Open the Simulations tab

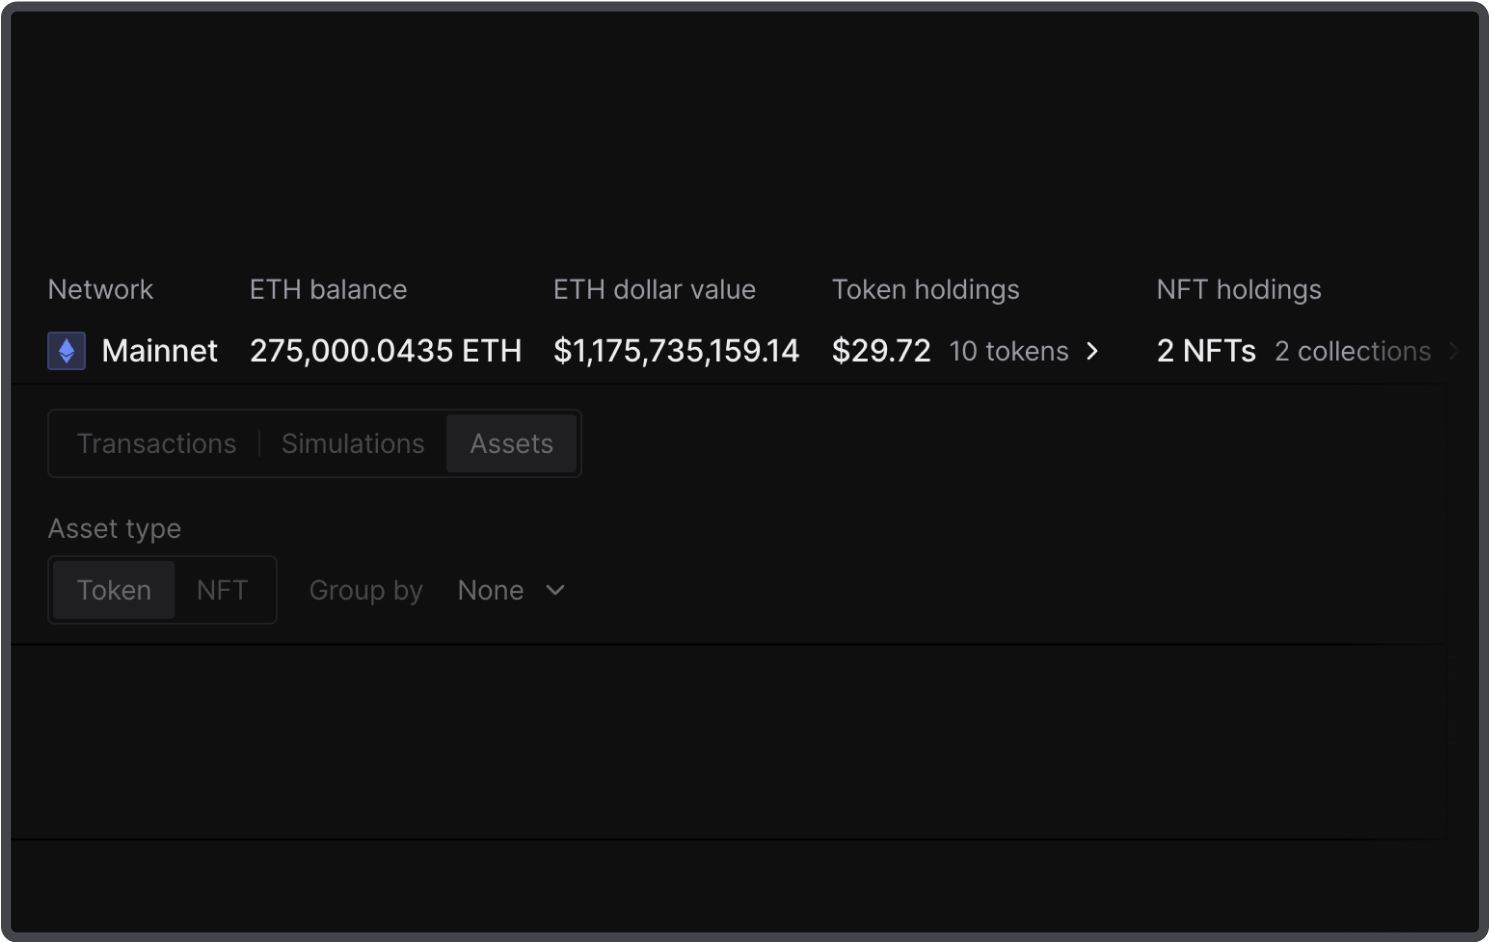pyautogui.click(x=353, y=444)
